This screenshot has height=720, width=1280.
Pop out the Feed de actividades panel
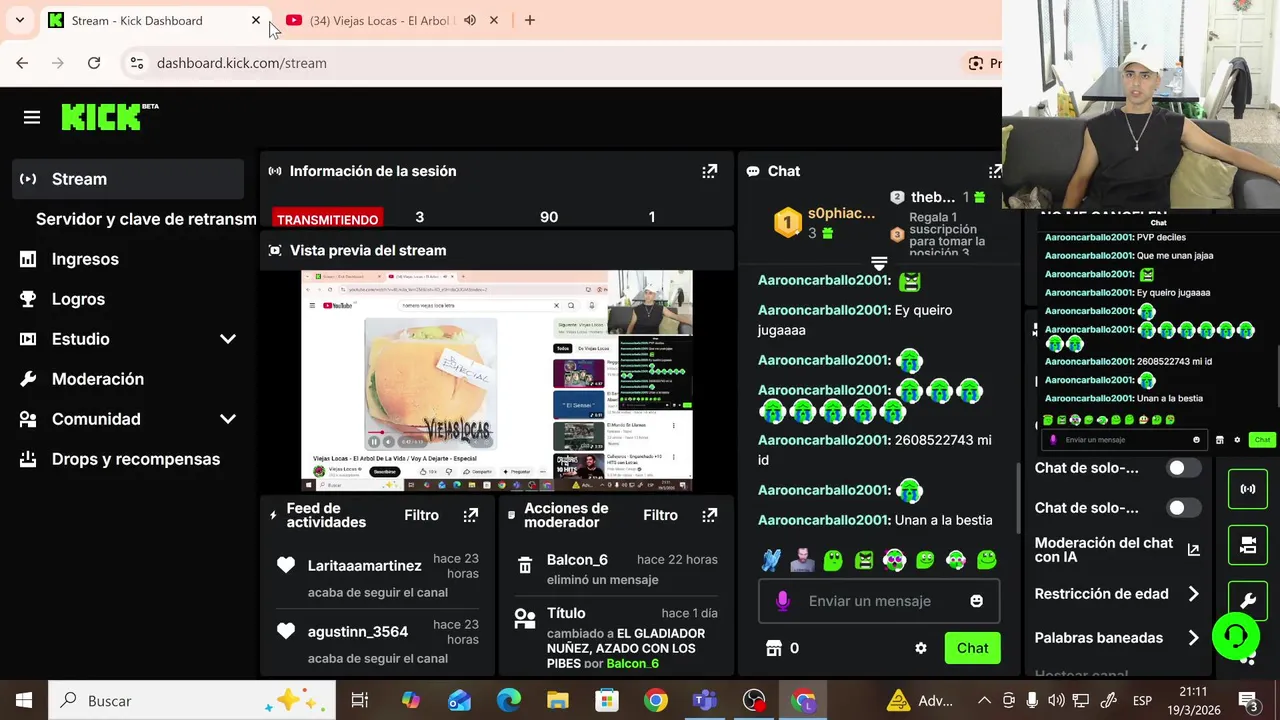(x=471, y=515)
